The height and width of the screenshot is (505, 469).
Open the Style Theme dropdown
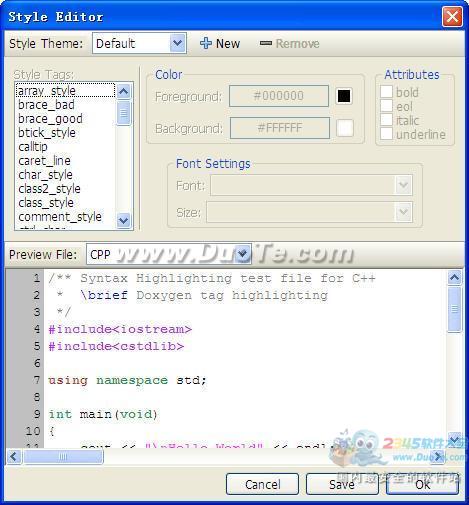tap(178, 43)
